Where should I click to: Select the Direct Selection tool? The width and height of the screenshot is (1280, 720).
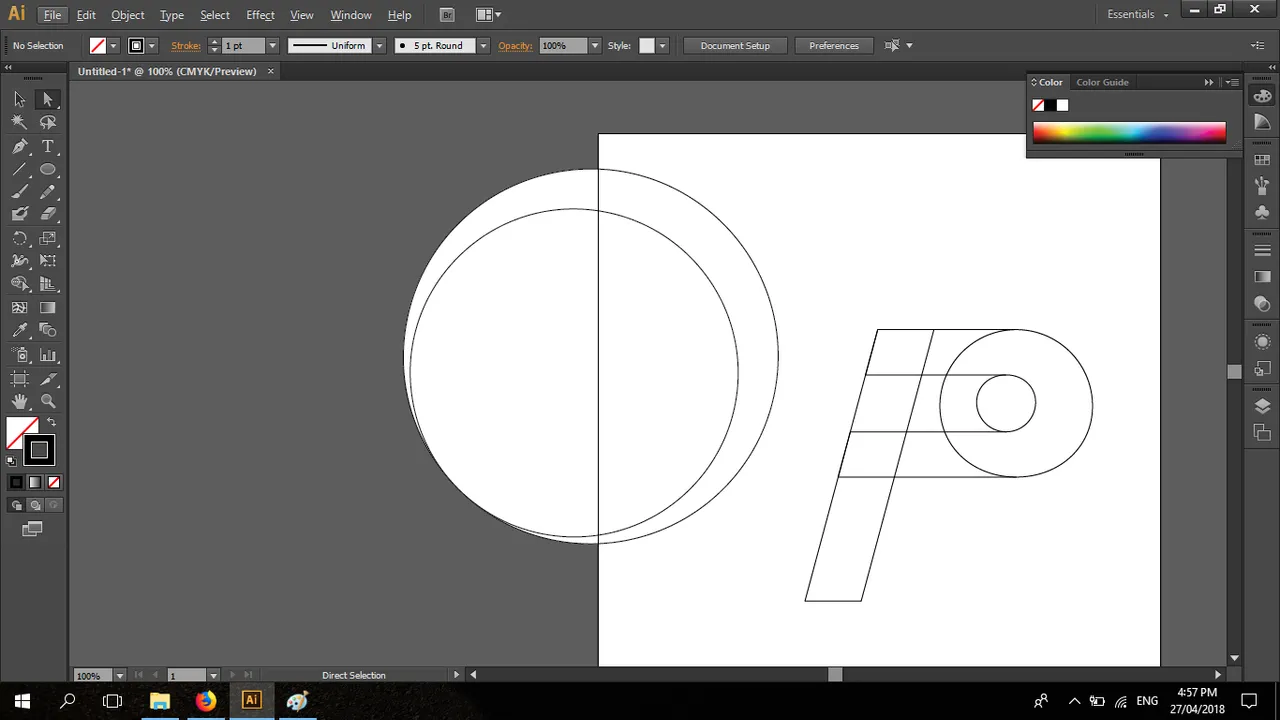coord(47,99)
